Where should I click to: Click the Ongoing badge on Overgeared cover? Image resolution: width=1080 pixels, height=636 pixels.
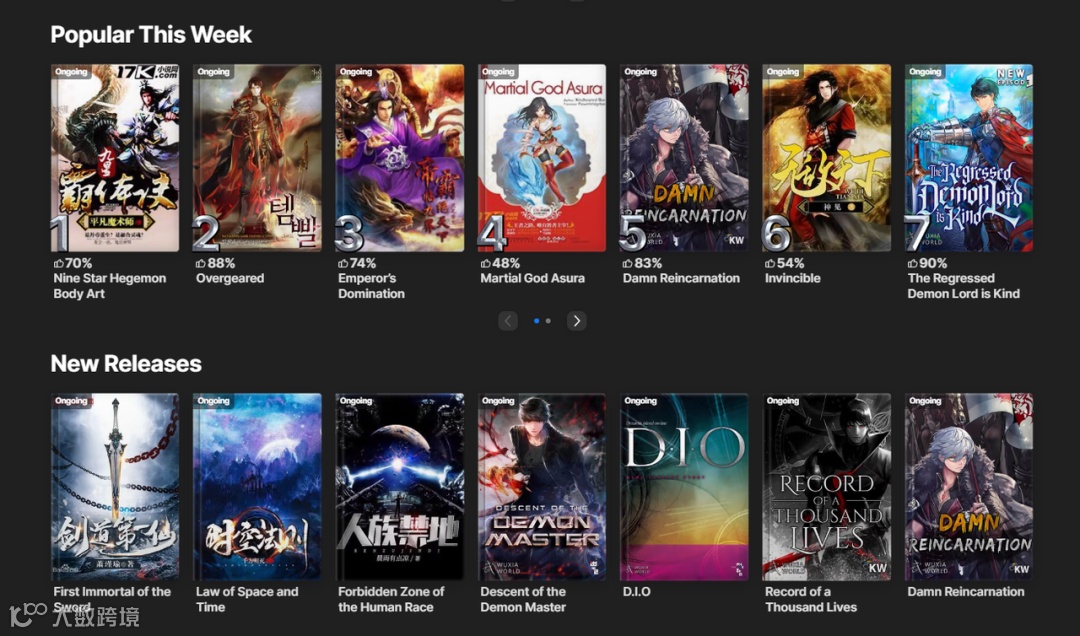click(x=214, y=72)
